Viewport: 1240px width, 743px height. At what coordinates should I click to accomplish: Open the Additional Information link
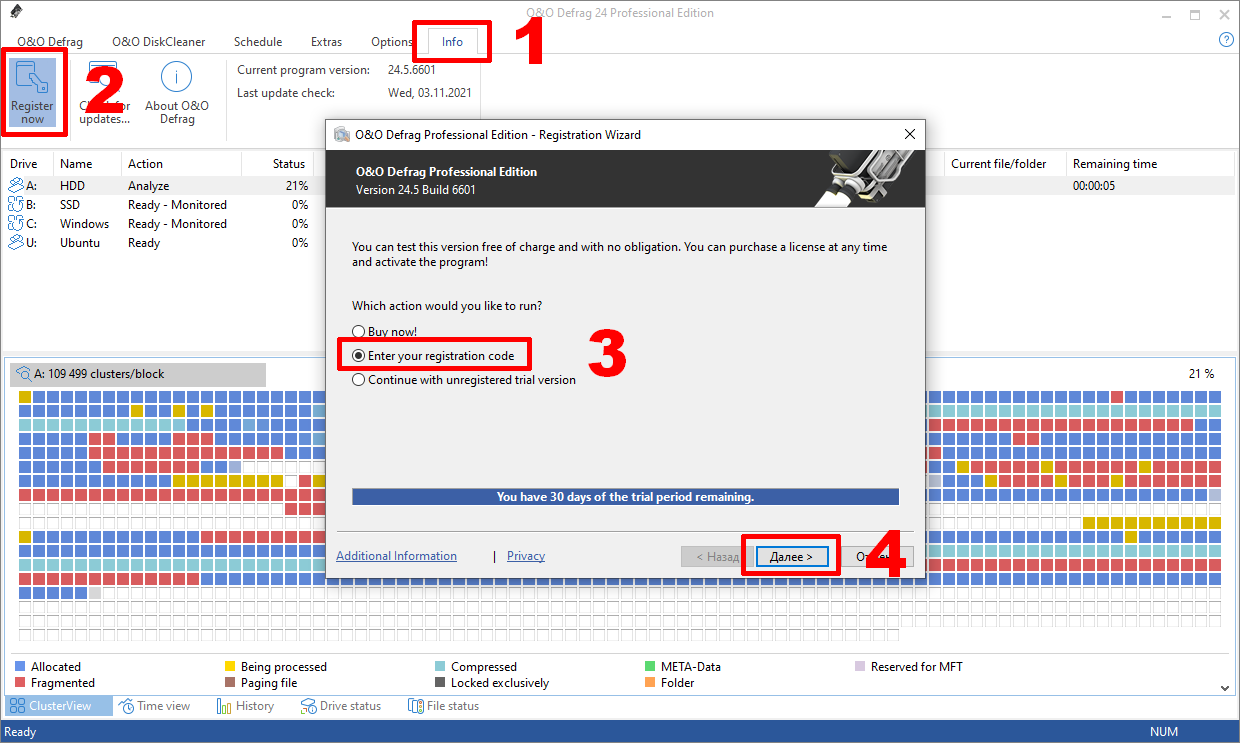(x=396, y=556)
